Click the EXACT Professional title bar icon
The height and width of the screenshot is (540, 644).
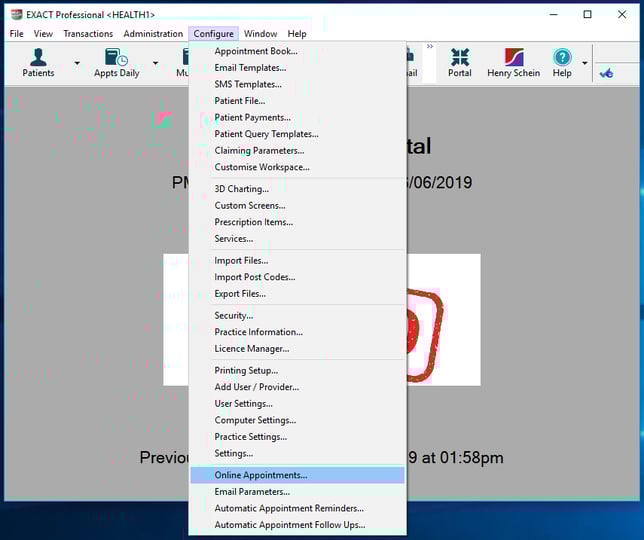(16, 14)
